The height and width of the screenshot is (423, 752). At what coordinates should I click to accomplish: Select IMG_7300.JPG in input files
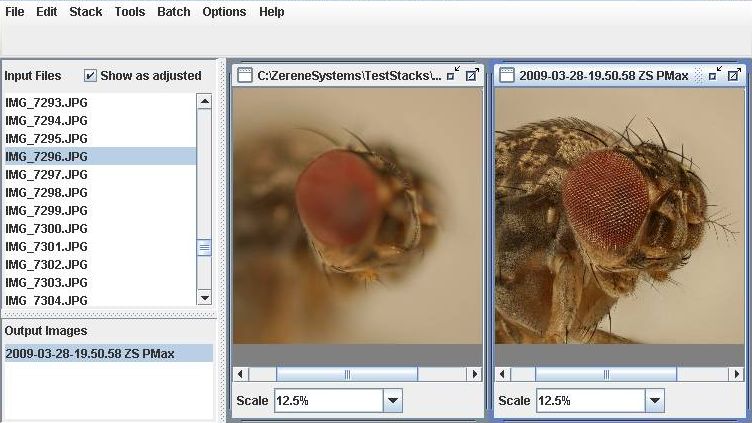click(100, 228)
